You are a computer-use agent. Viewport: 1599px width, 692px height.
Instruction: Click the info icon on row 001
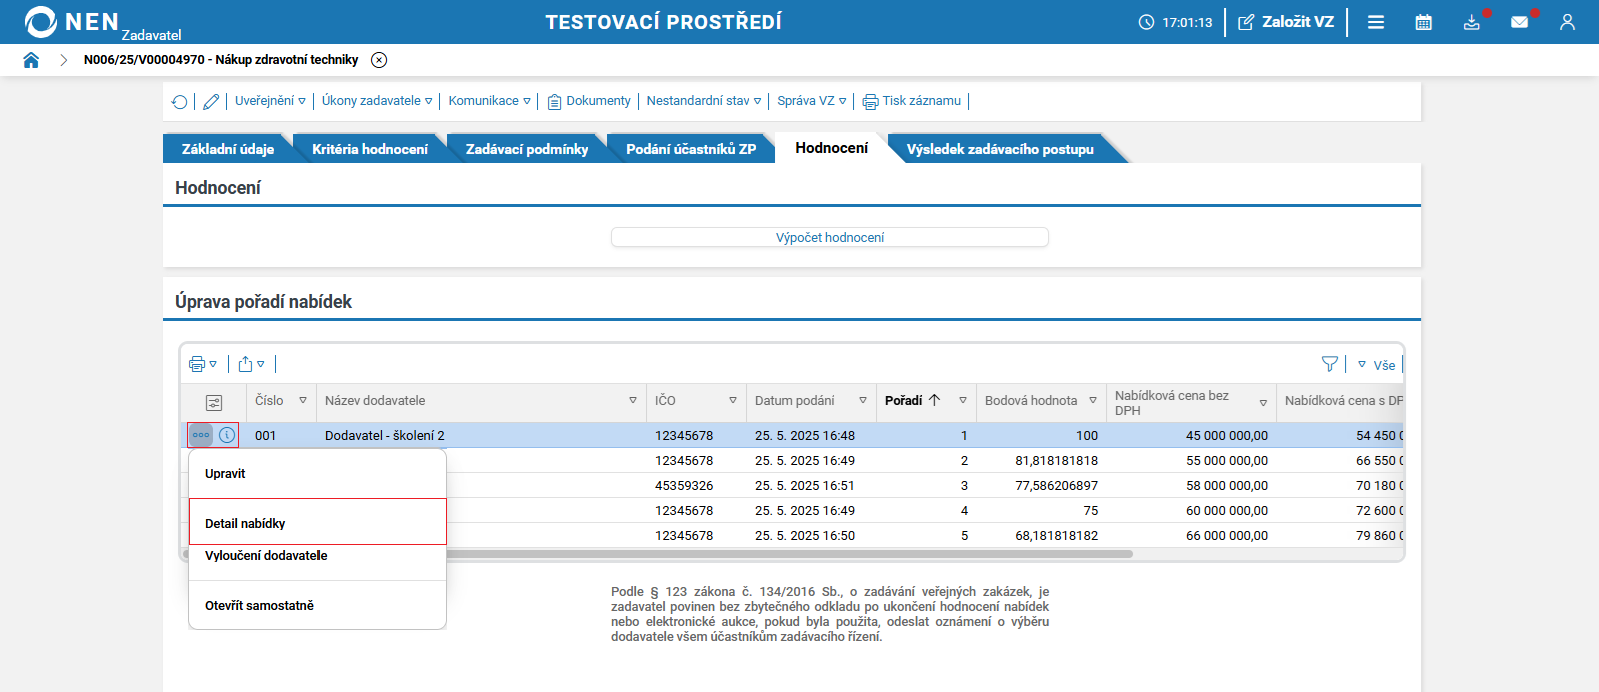[x=227, y=435]
